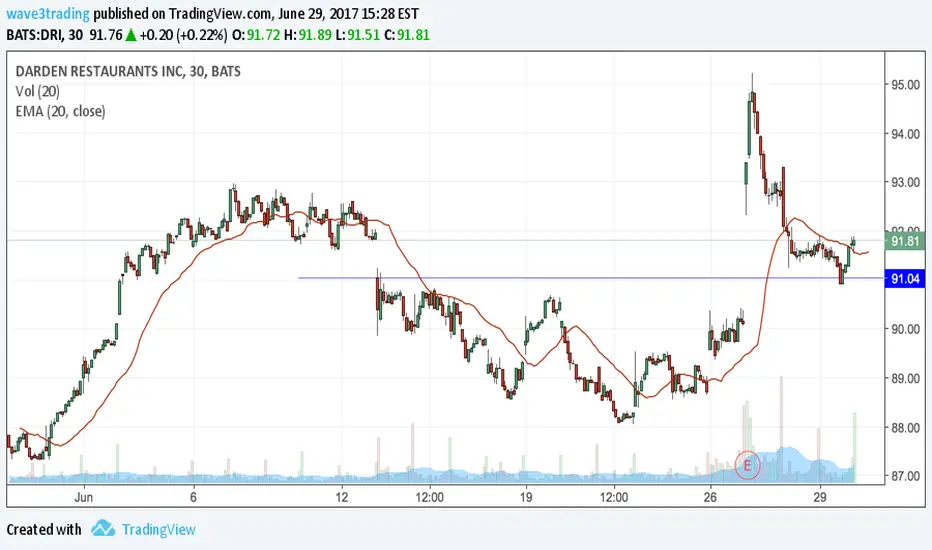
Task: Click the 6 date label on time axis
Action: click(193, 497)
